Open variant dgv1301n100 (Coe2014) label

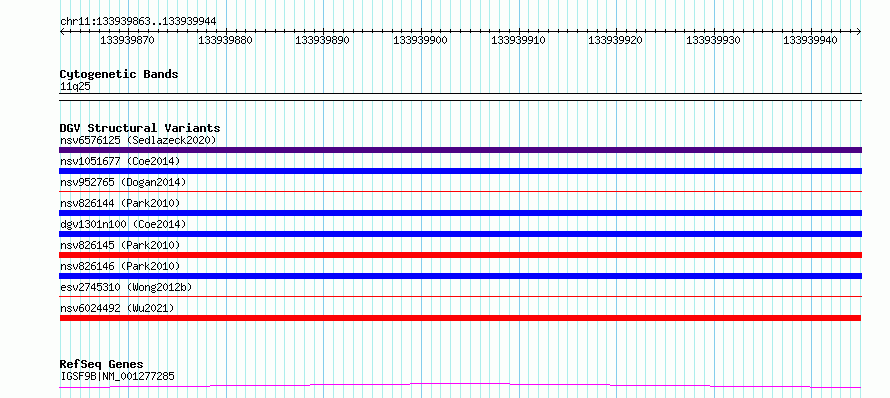pyautogui.click(x=123, y=224)
